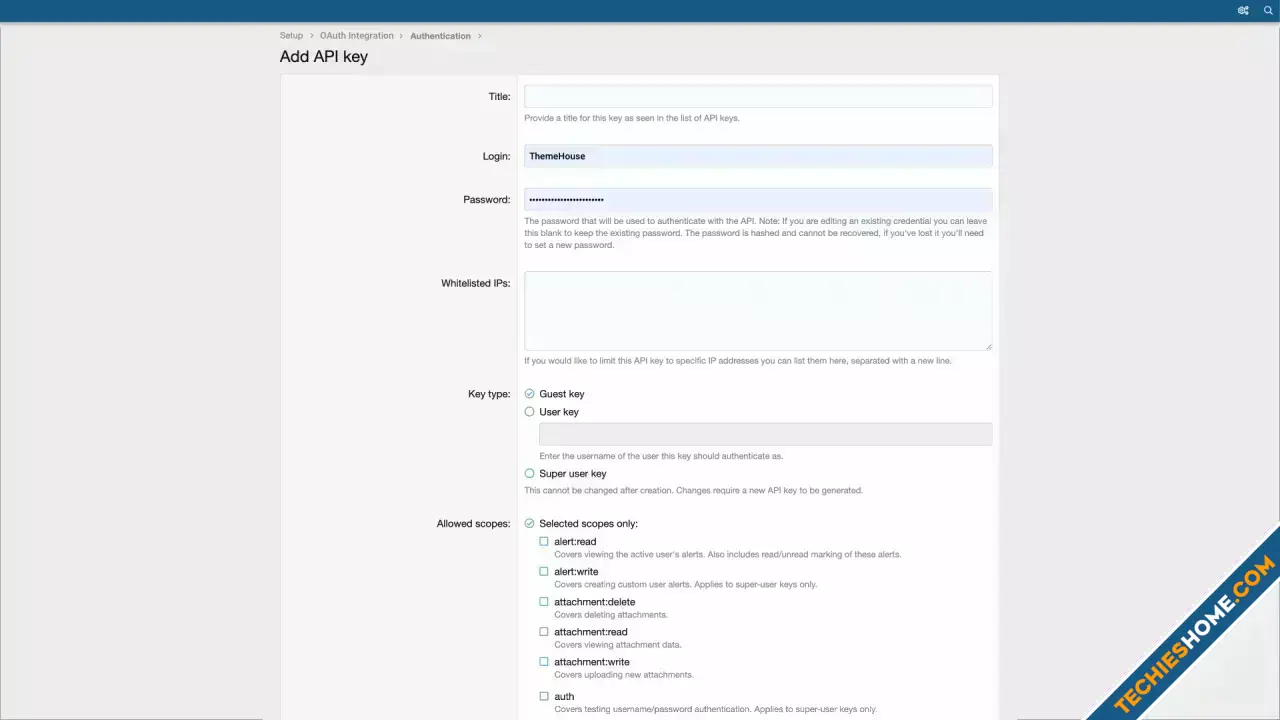1280x720 pixels.
Task: Click the Title input field
Action: [x=758, y=96]
